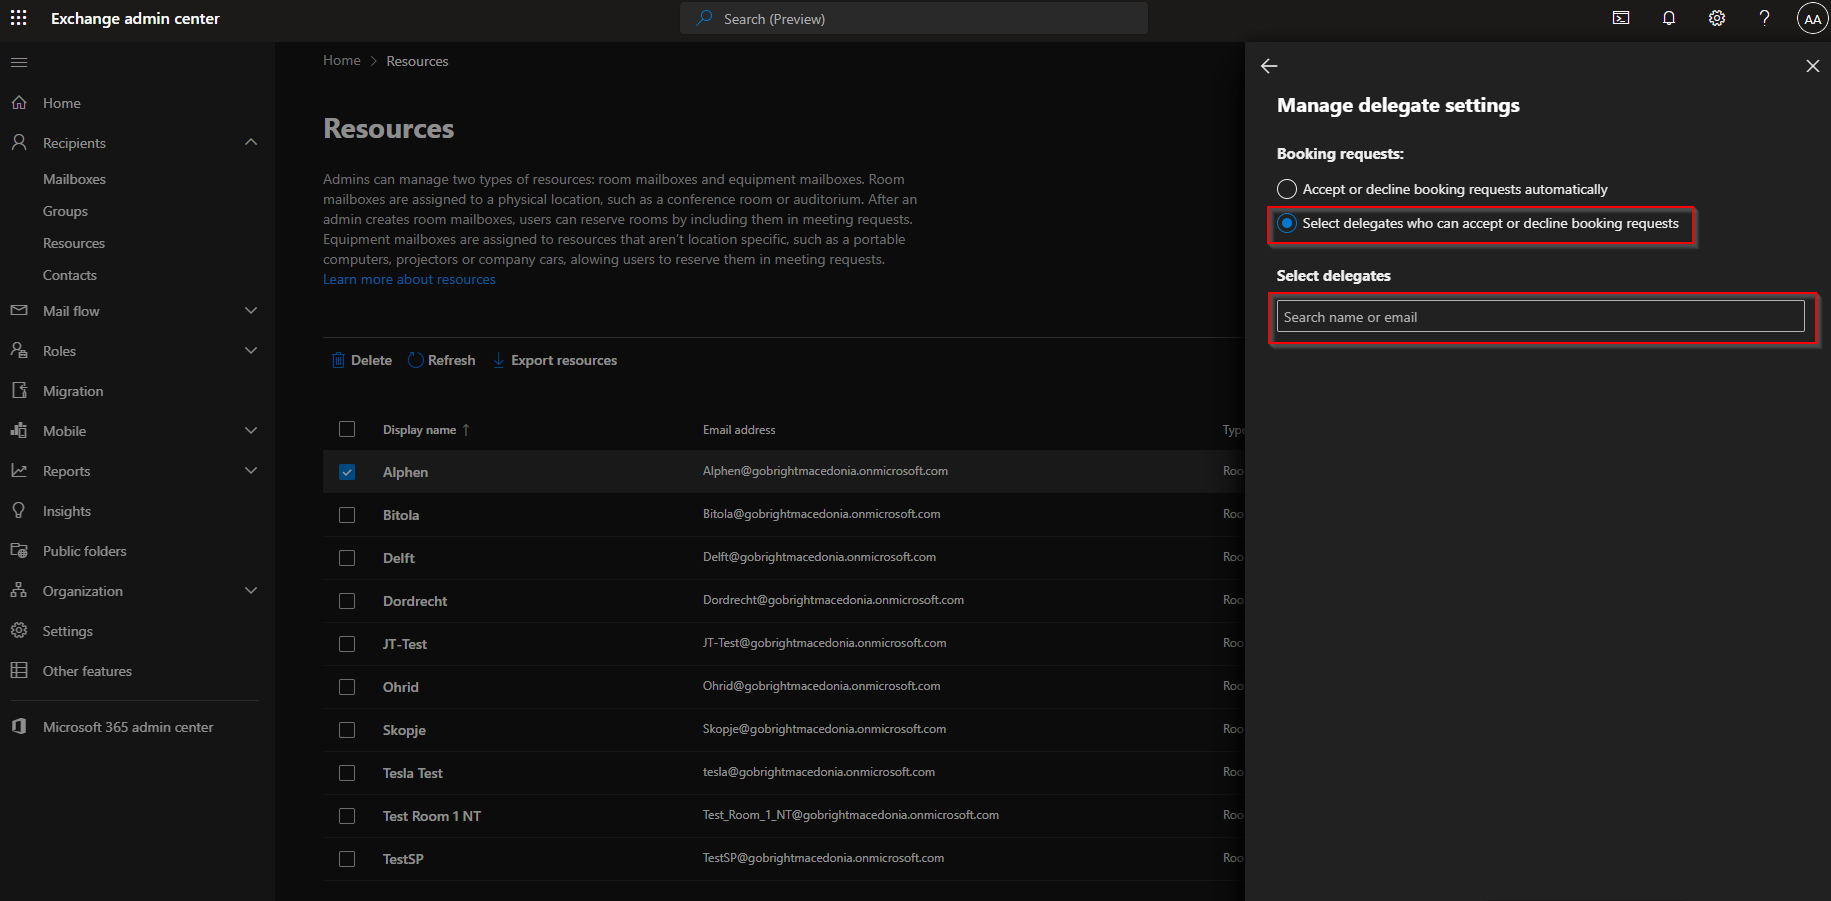Click the Delete trash icon in toolbar
Screen dimensions: 1831x901
click(x=338, y=360)
